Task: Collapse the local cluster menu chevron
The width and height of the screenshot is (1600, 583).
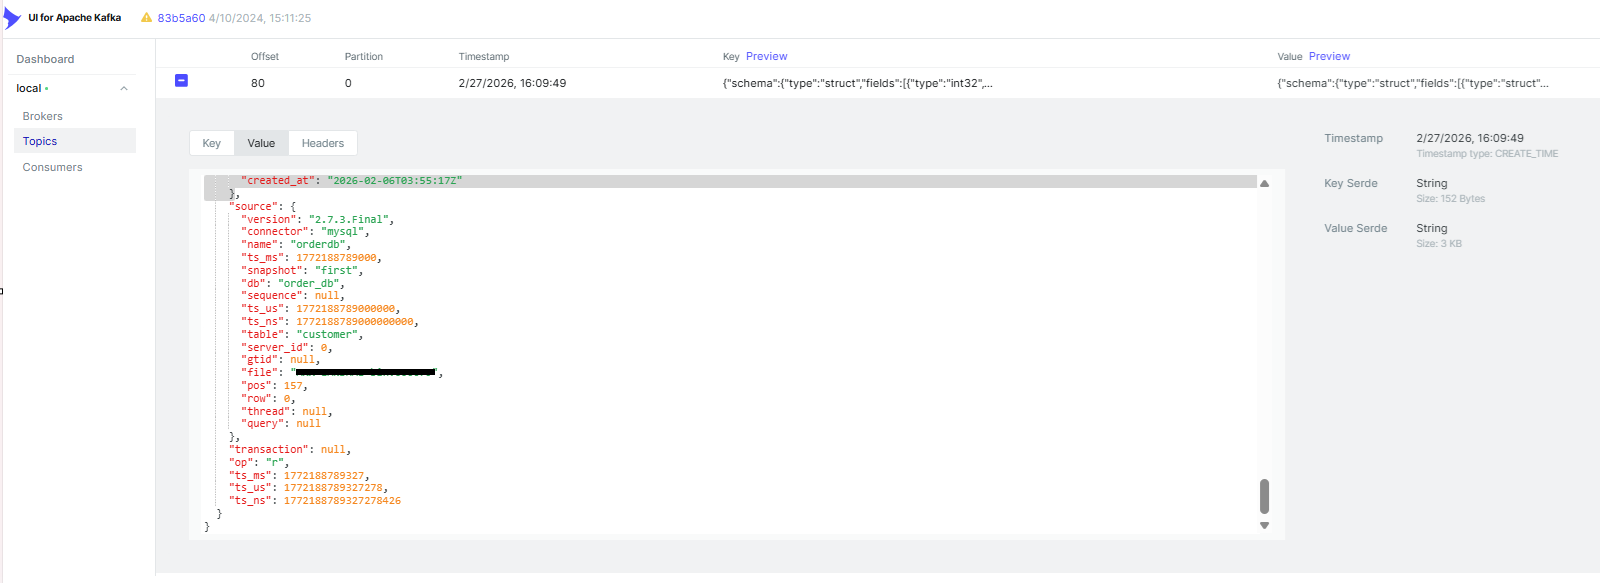Action: (124, 89)
